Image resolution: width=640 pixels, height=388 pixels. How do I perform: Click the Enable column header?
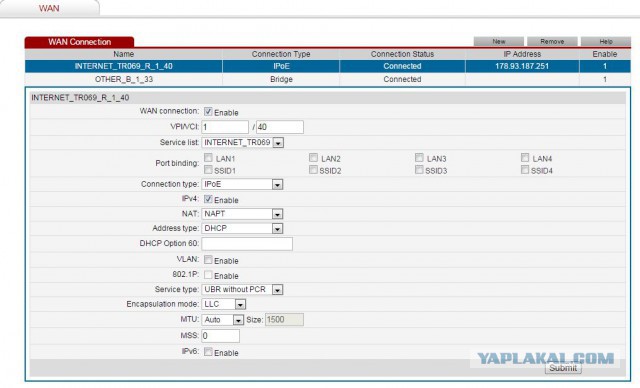coord(605,54)
